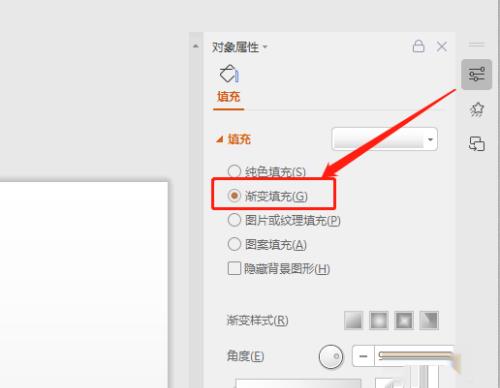The height and width of the screenshot is (388, 500).
Task: Open the 对象属性 panel title dropdown
Action: pyautogui.click(x=265, y=47)
